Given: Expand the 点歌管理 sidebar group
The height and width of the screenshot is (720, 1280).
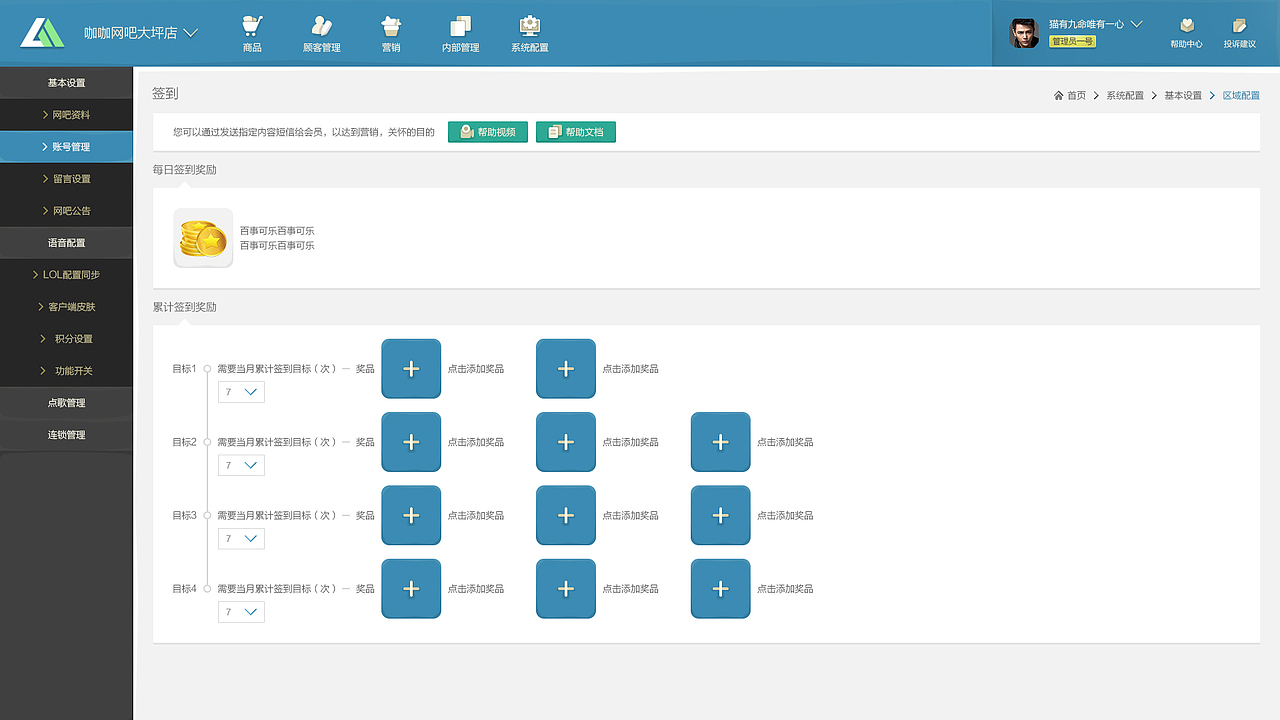Looking at the screenshot, I should 66,403.
